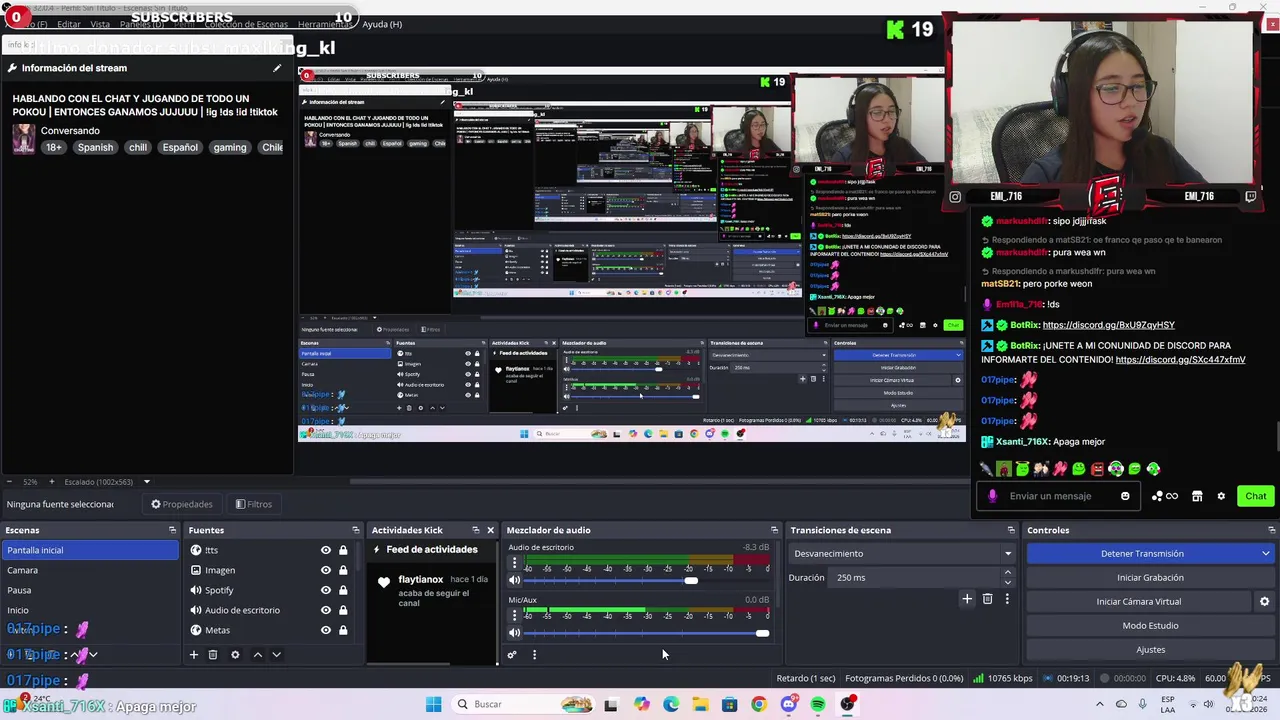This screenshot has height=720, width=1280.
Task: Show hidden system tray icons
Action: pyautogui.click(x=1100, y=704)
